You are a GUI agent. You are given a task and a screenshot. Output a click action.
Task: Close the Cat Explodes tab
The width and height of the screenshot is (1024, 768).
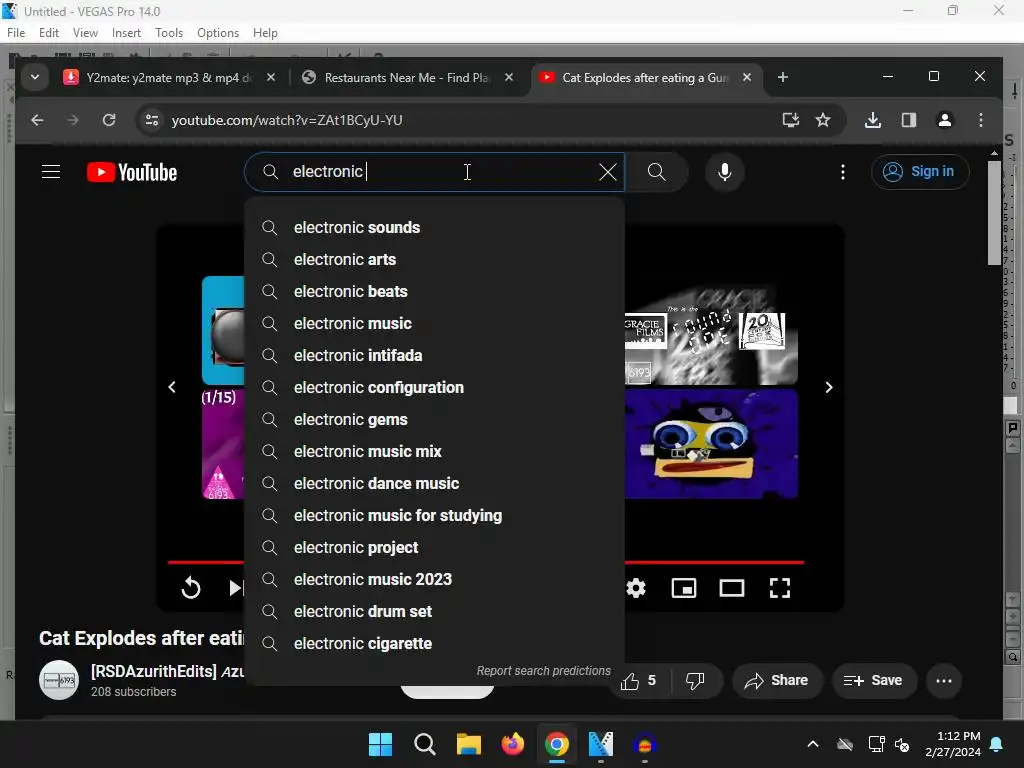(746, 77)
